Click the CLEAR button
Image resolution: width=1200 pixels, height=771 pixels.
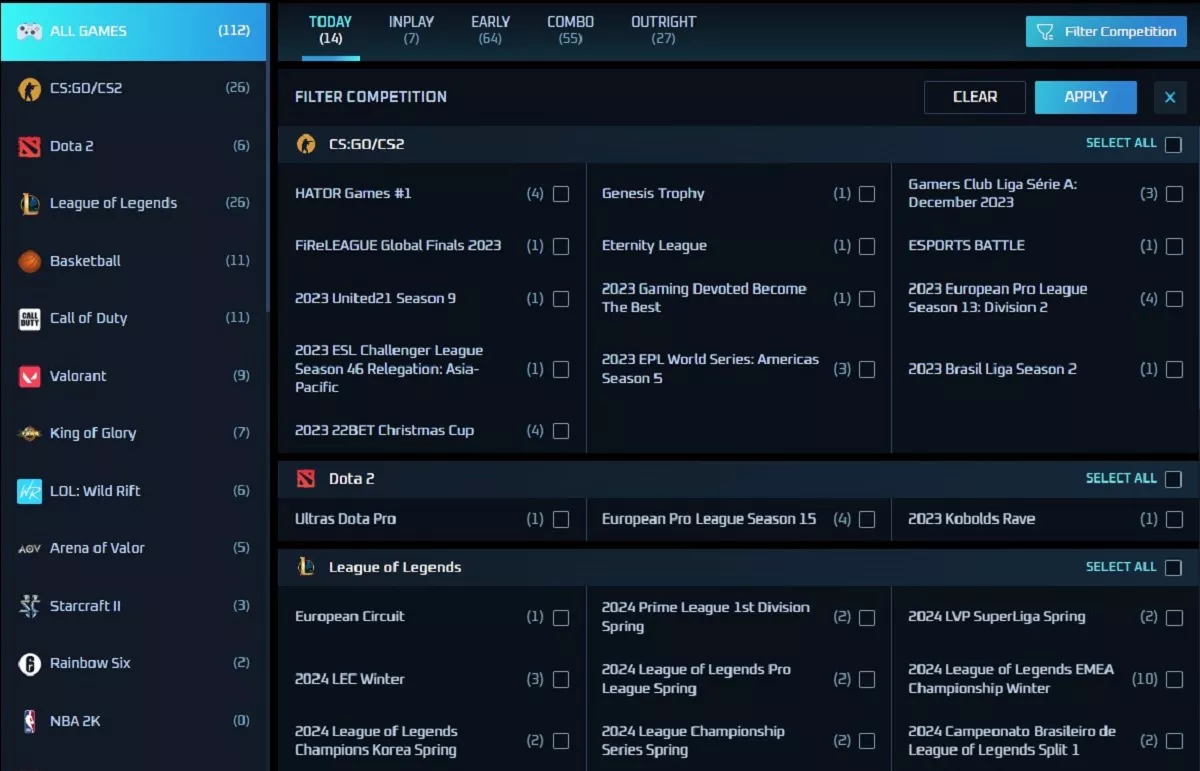coord(975,97)
